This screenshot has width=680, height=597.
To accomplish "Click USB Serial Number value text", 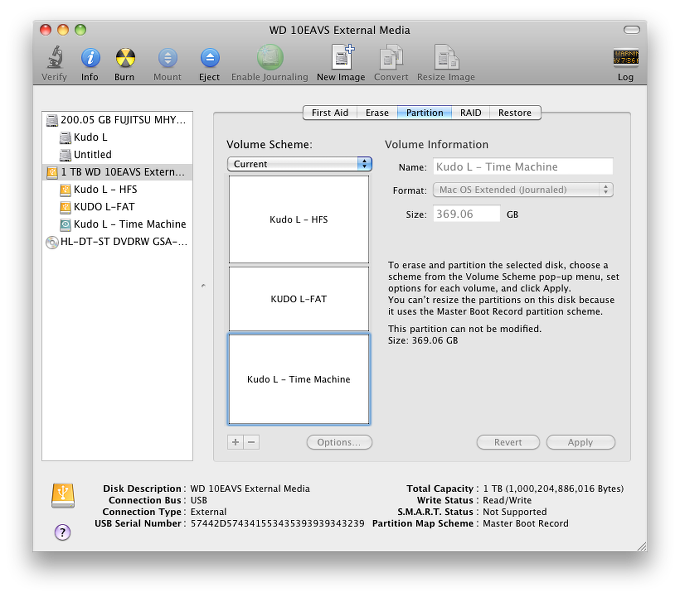I will [x=278, y=523].
